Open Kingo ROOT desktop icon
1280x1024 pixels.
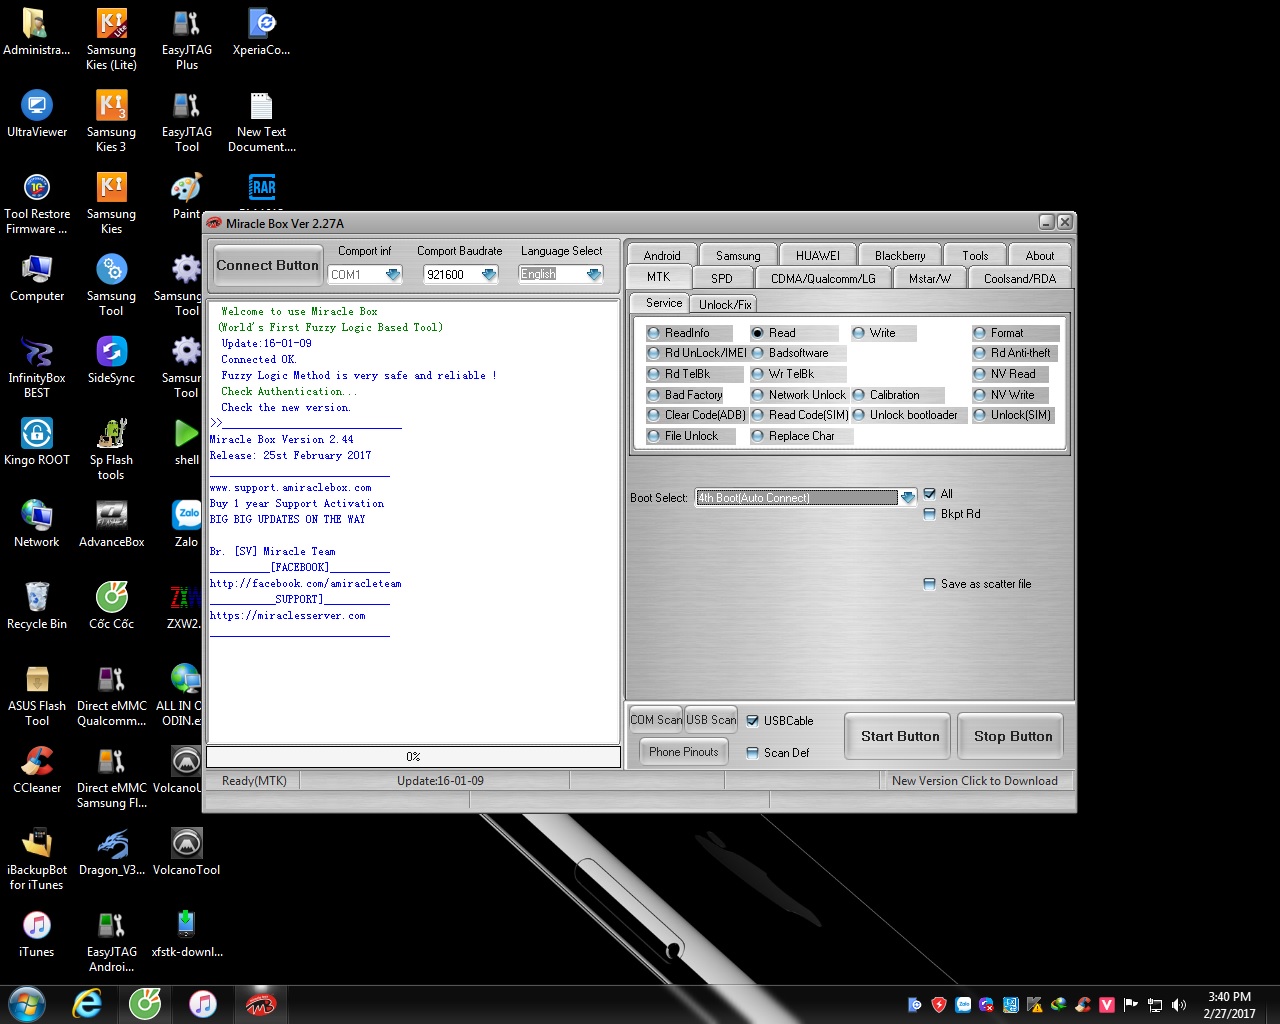pyautogui.click(x=37, y=441)
